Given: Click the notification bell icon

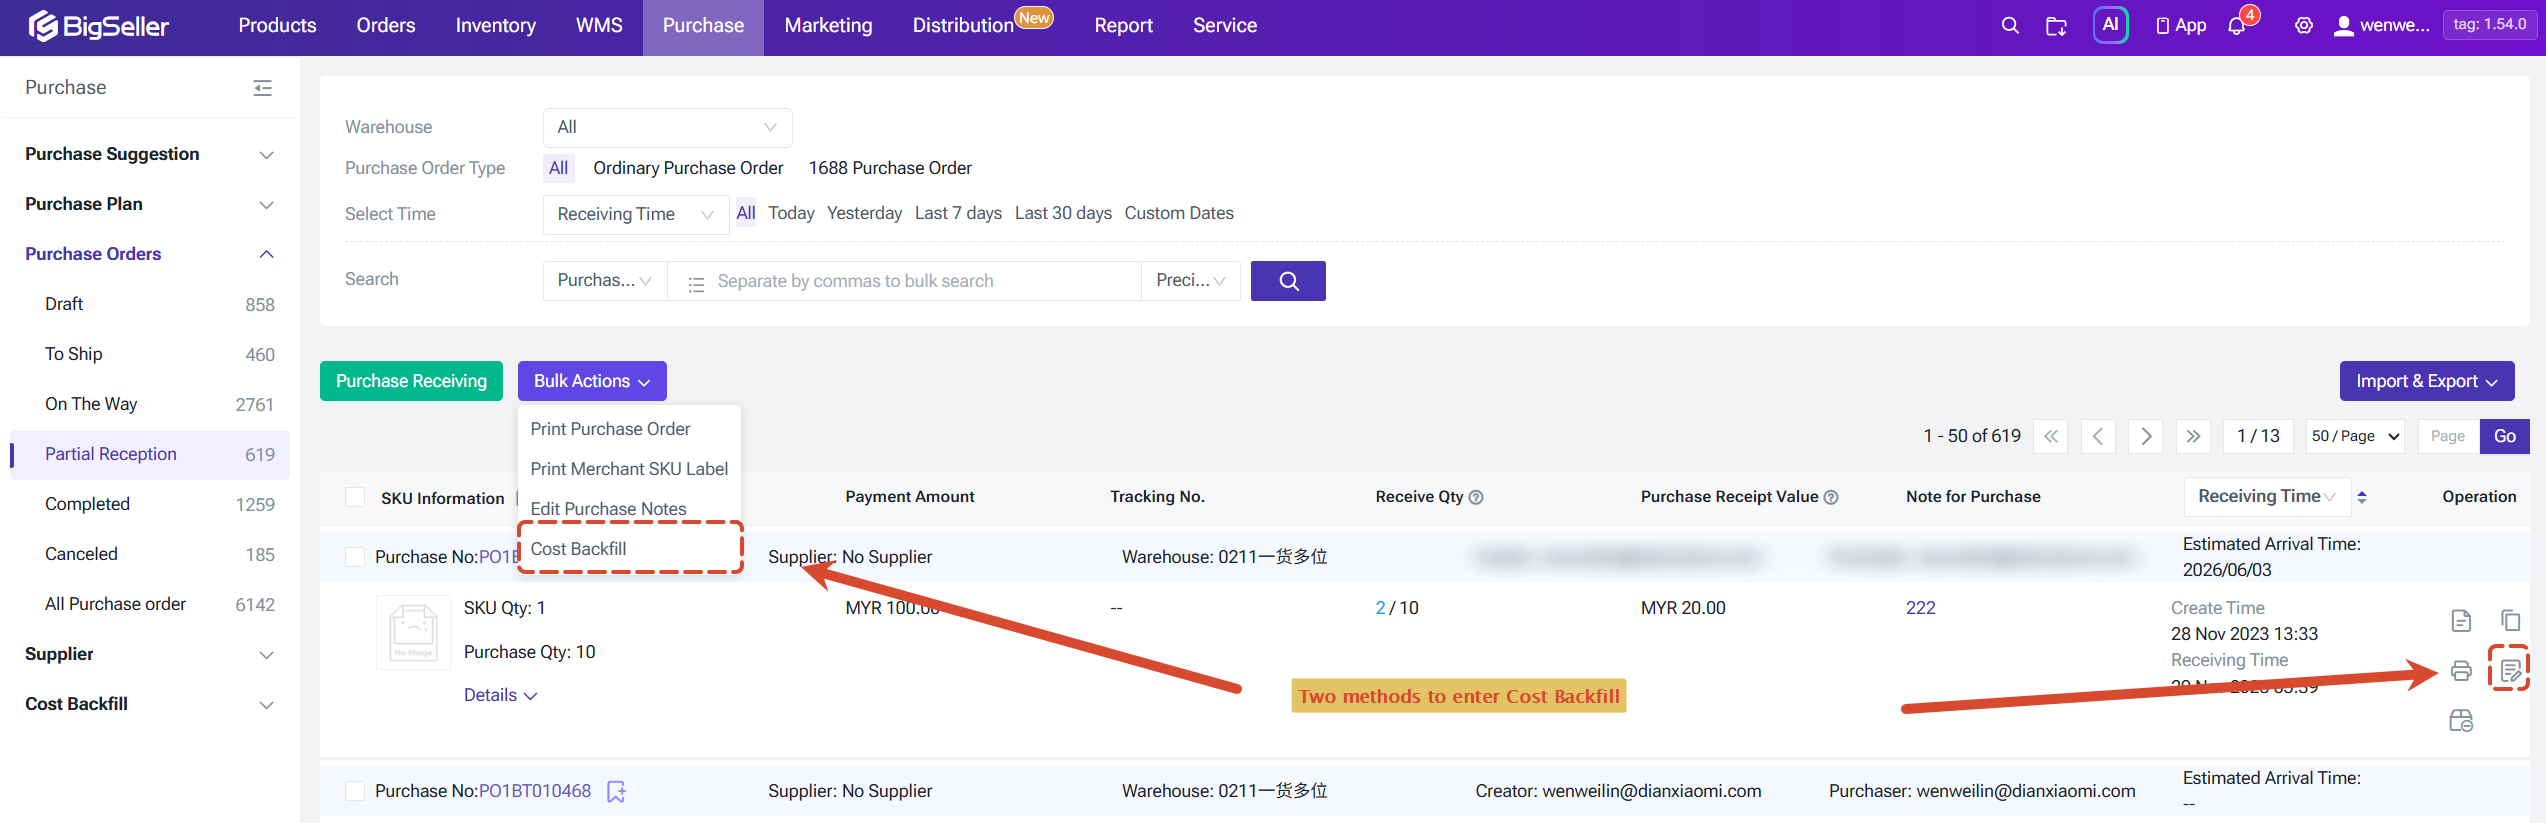Looking at the screenshot, I should (2237, 26).
